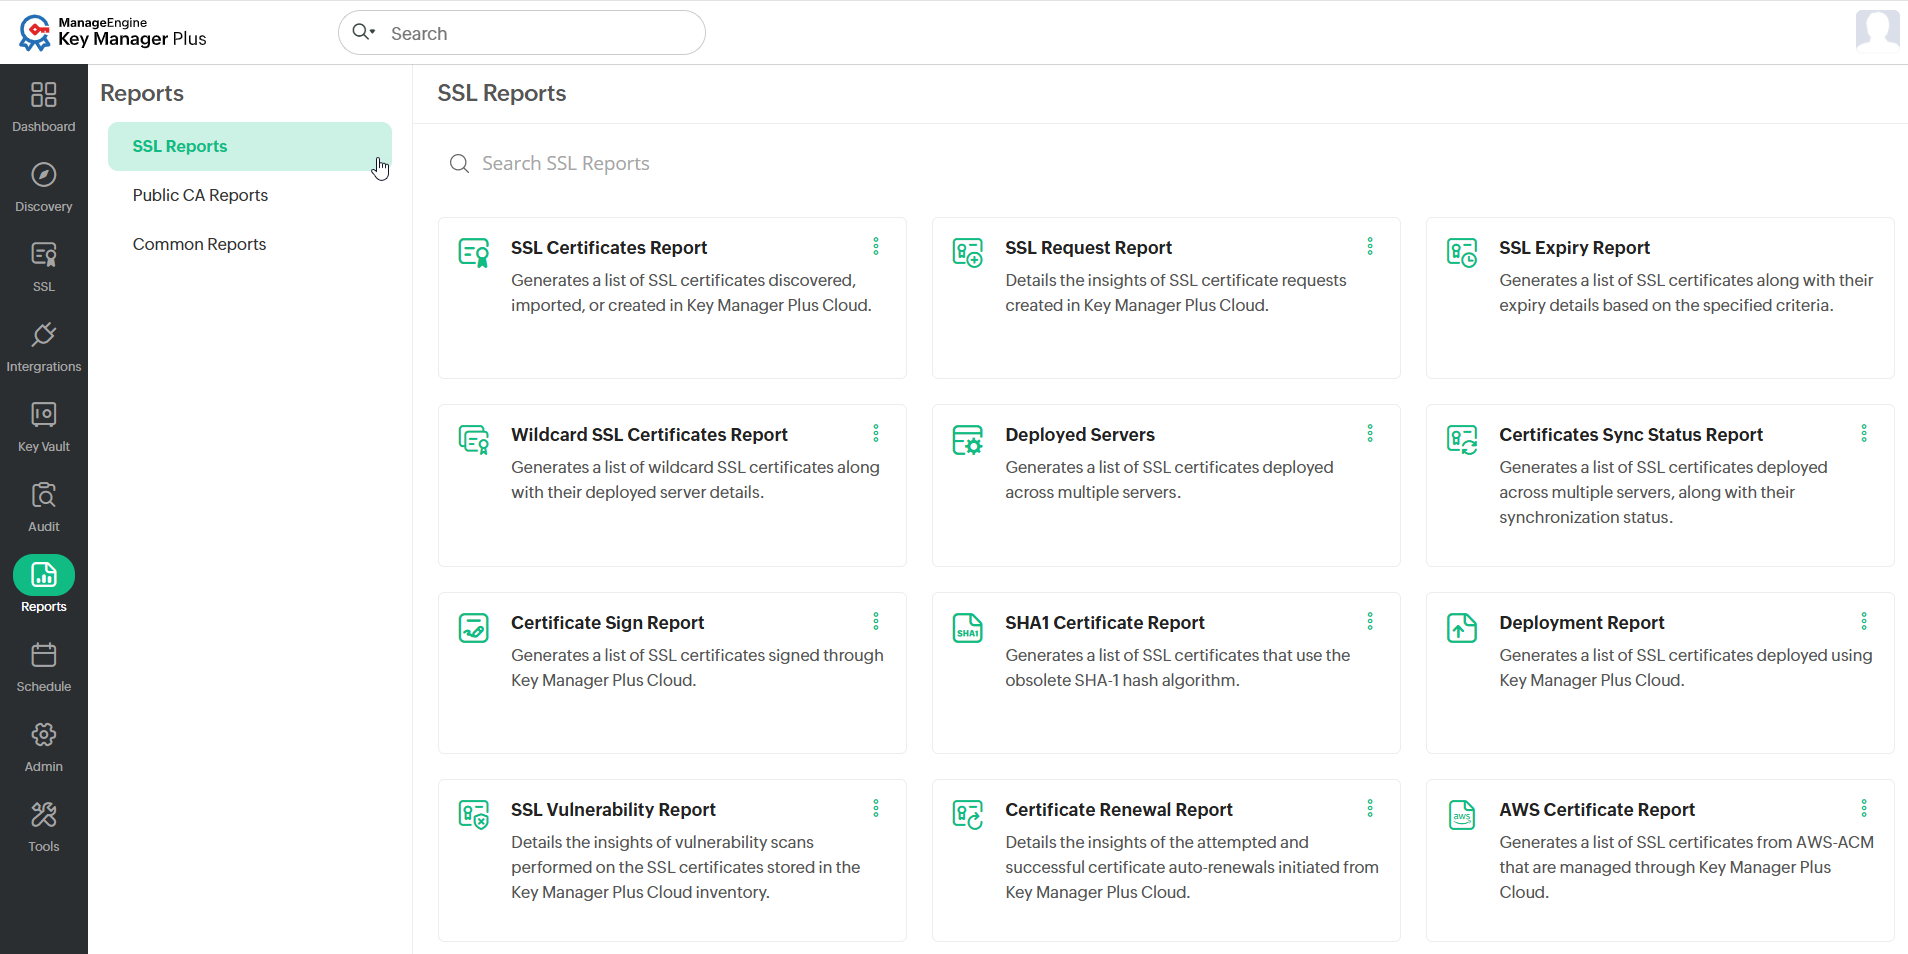
Task: Open the Tools sidebar icon
Action: 44,815
